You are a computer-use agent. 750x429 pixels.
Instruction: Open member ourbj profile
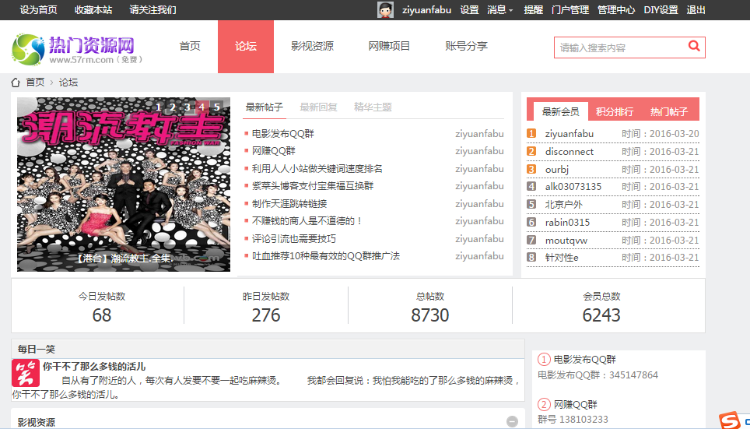coord(557,169)
